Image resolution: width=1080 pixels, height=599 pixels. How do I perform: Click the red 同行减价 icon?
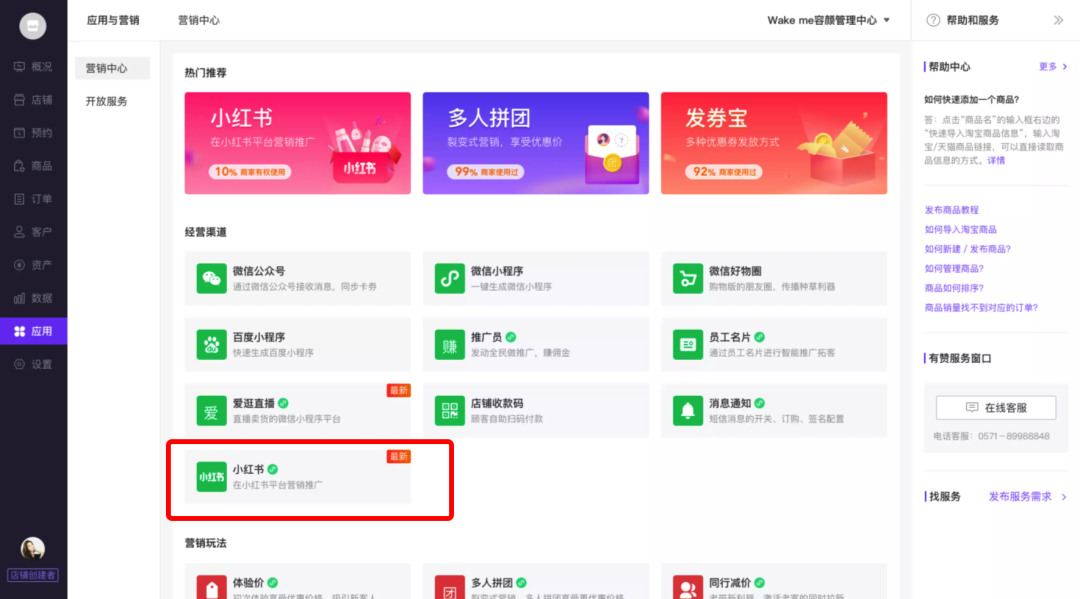point(687,587)
